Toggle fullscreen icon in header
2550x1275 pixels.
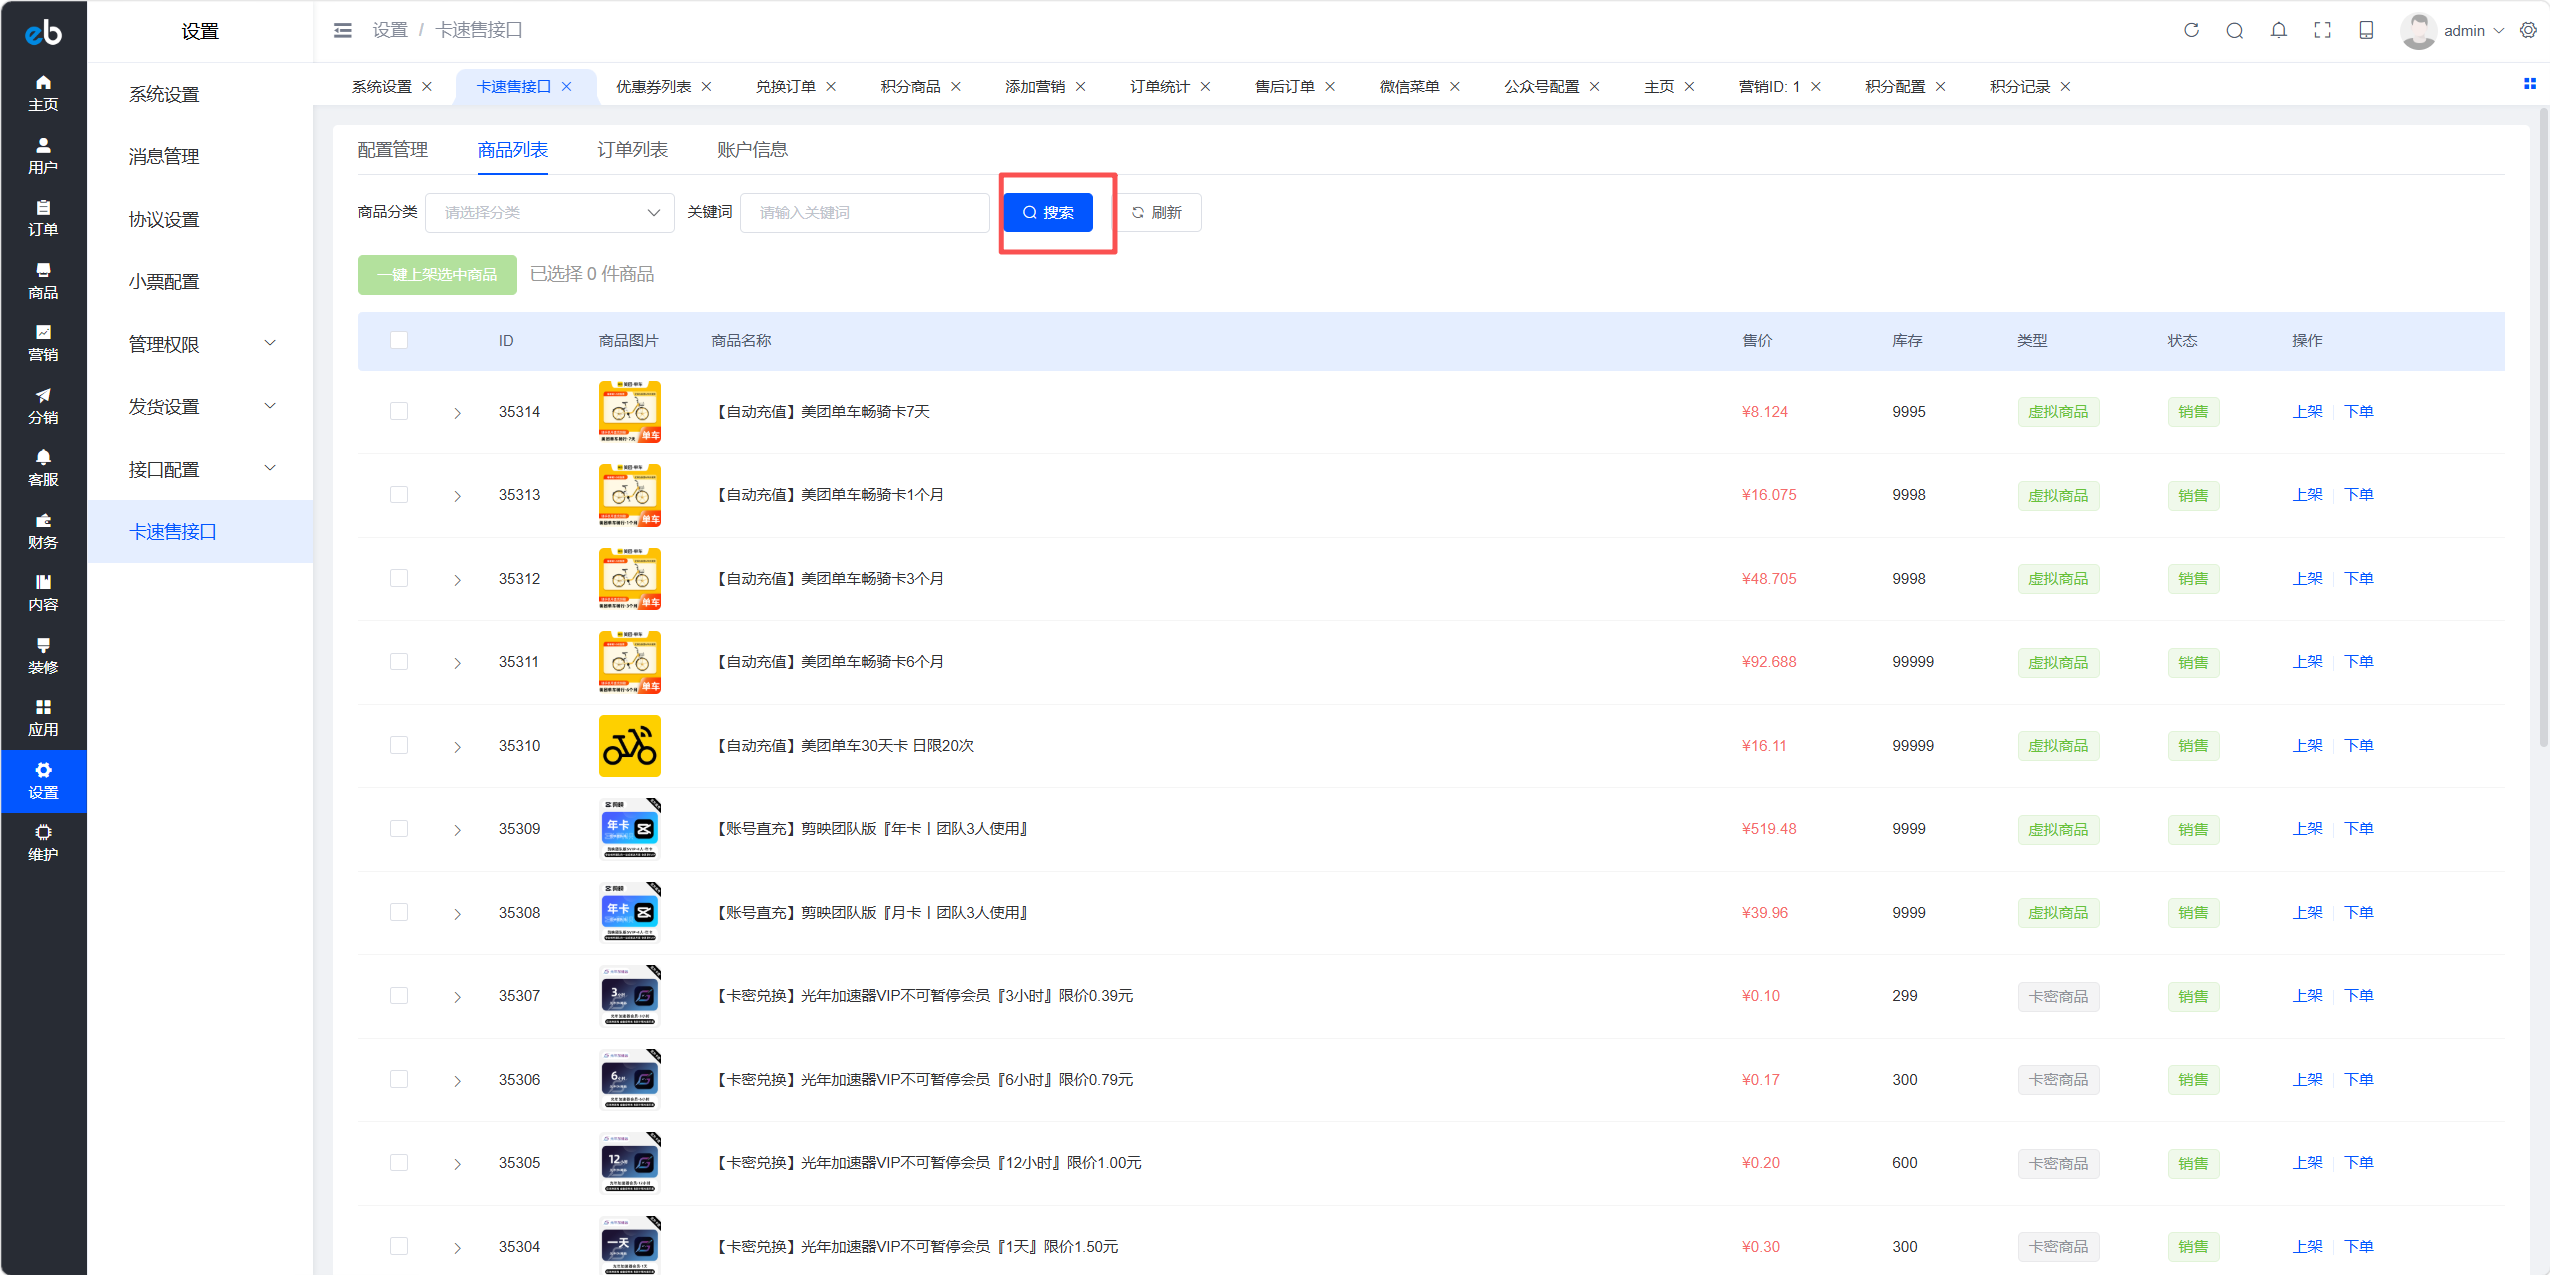click(2322, 30)
